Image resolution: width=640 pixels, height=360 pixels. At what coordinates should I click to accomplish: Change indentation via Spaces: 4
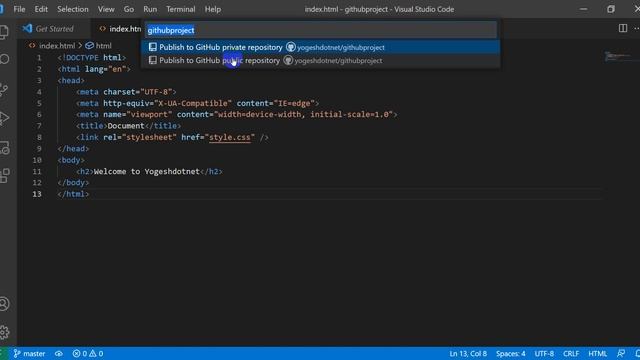511,353
